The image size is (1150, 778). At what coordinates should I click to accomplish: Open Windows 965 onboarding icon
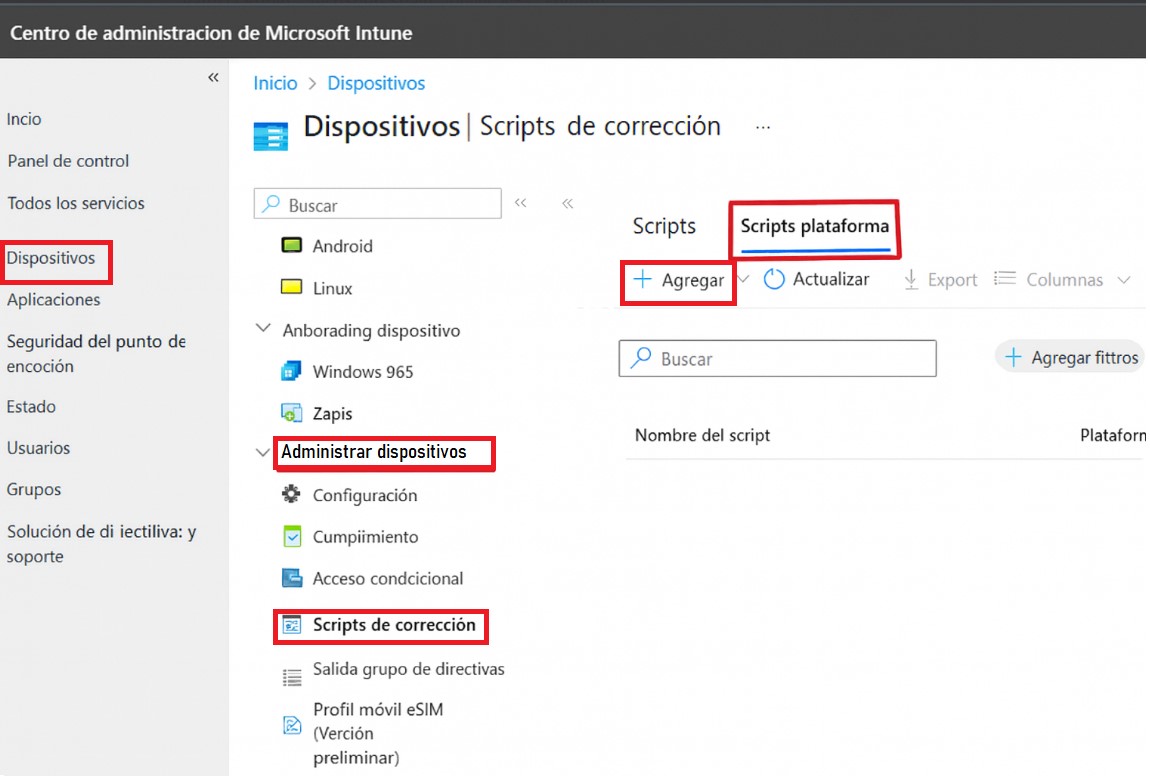tap(292, 372)
